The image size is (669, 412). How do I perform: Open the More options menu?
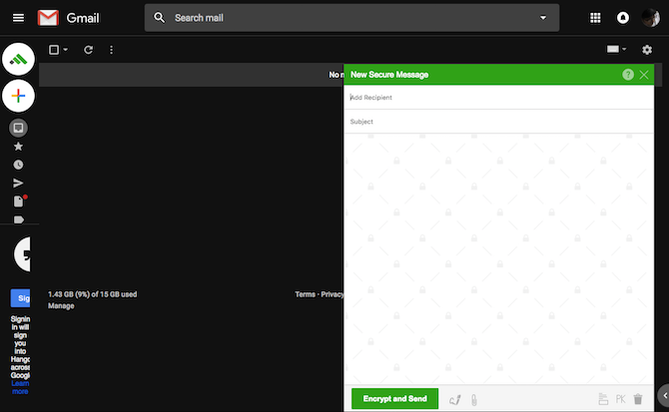point(111,50)
